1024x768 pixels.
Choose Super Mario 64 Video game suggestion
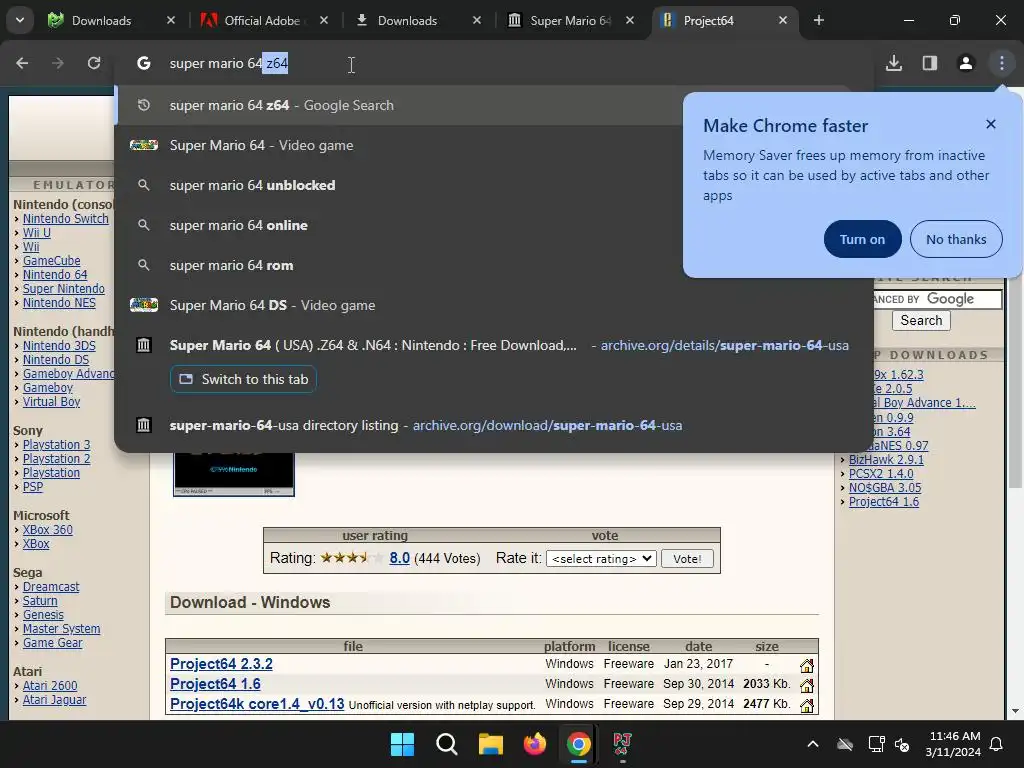[398, 145]
